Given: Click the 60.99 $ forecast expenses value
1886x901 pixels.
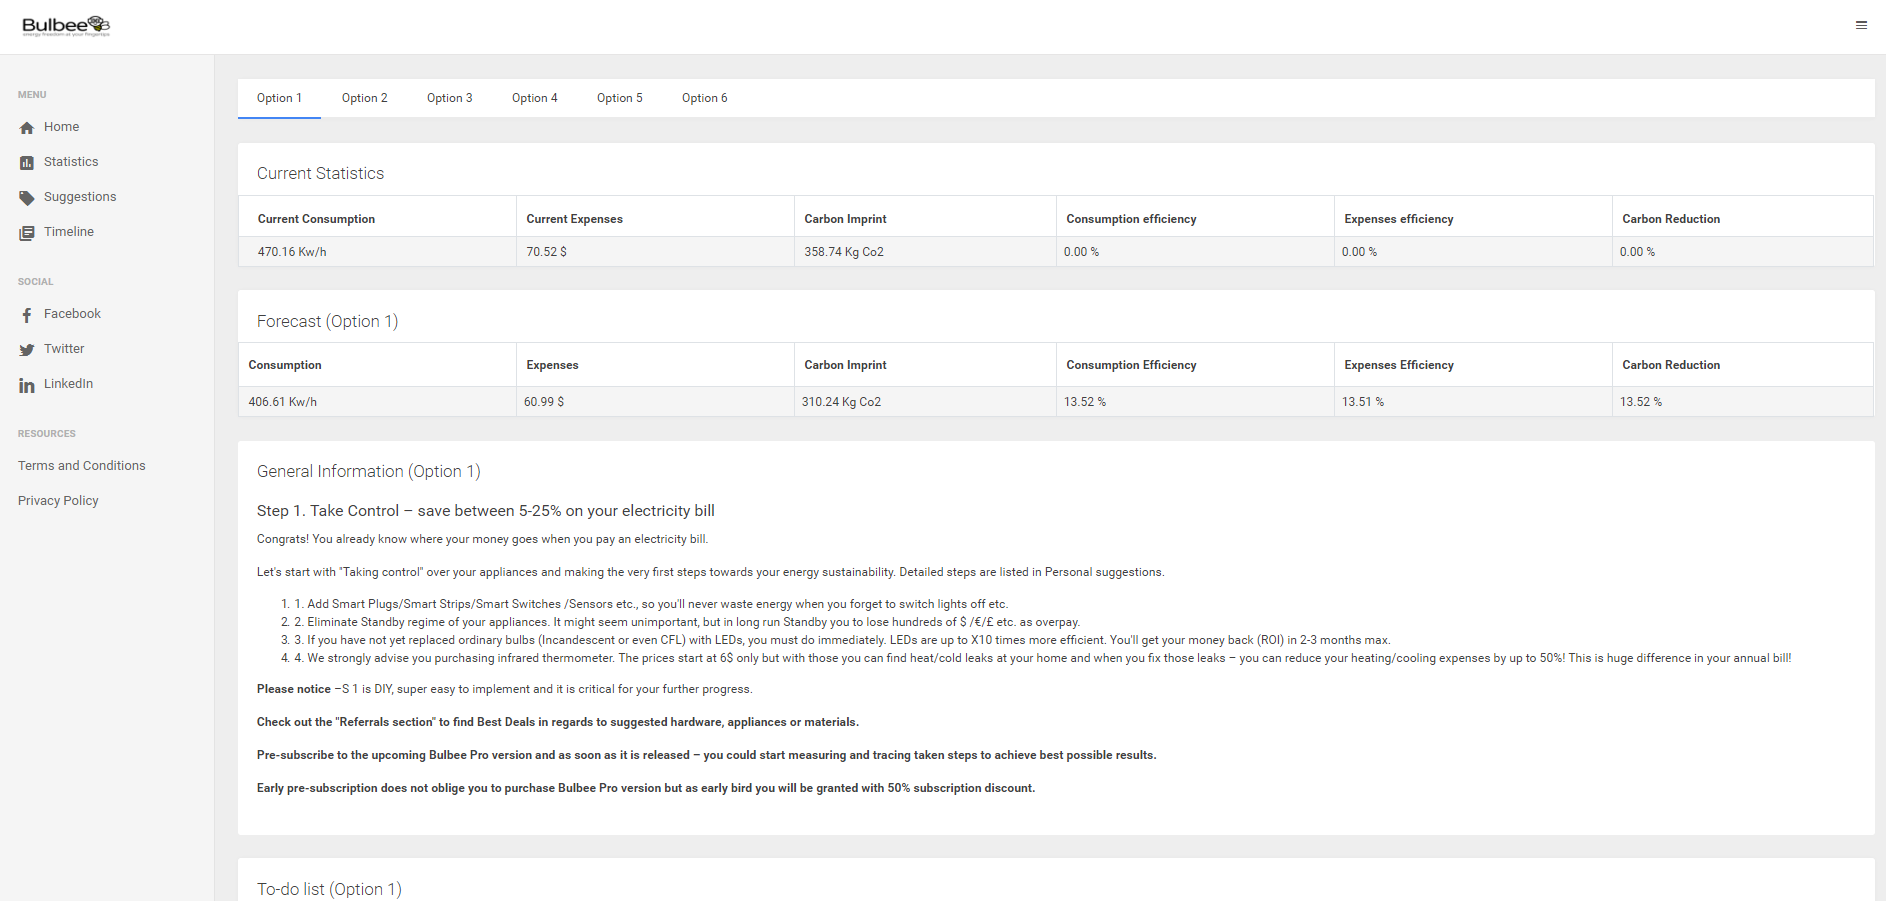Looking at the screenshot, I should pos(544,402).
